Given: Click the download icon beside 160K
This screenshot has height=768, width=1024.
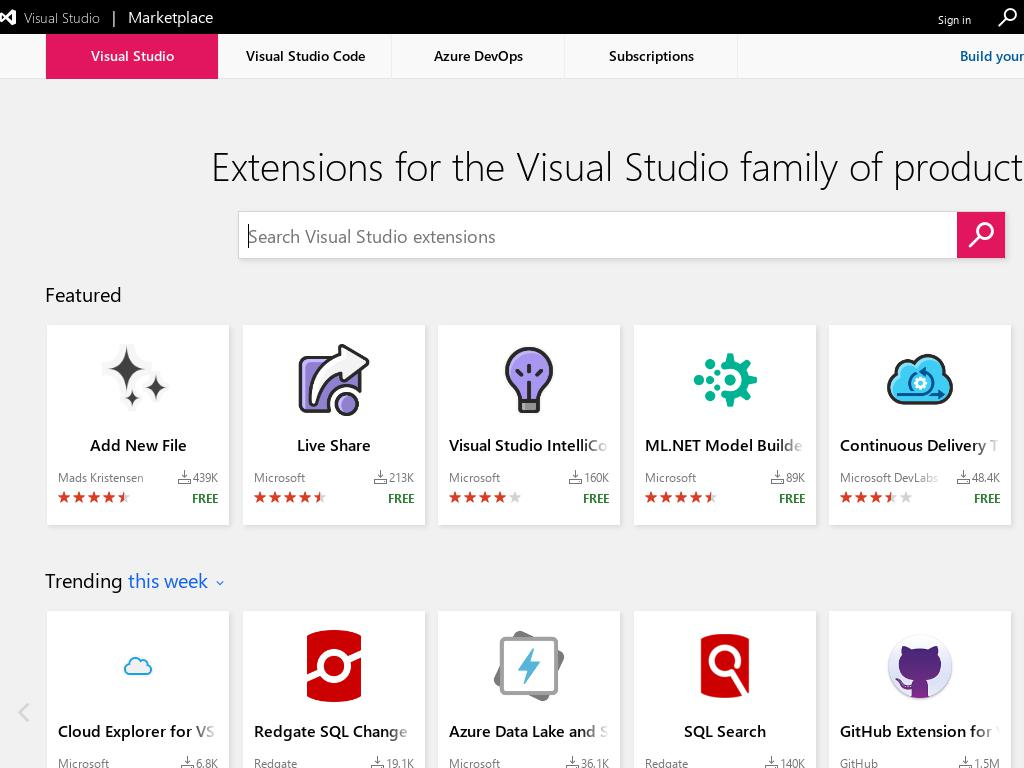Looking at the screenshot, I should (x=575, y=477).
